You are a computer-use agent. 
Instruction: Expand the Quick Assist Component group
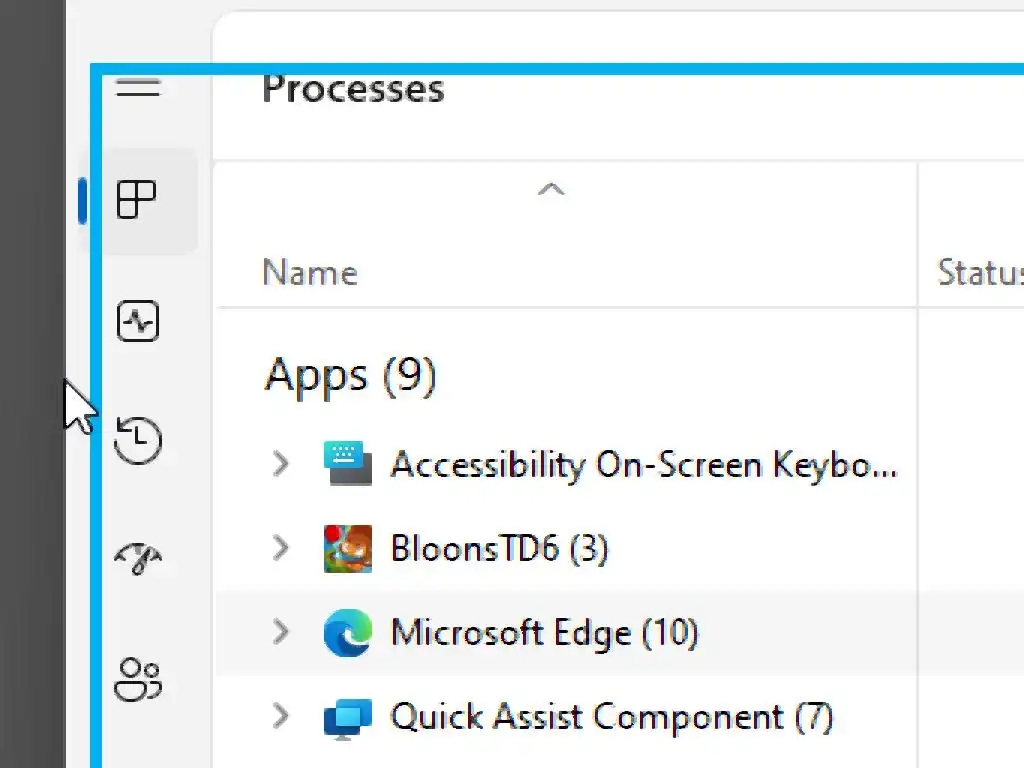[x=281, y=717]
